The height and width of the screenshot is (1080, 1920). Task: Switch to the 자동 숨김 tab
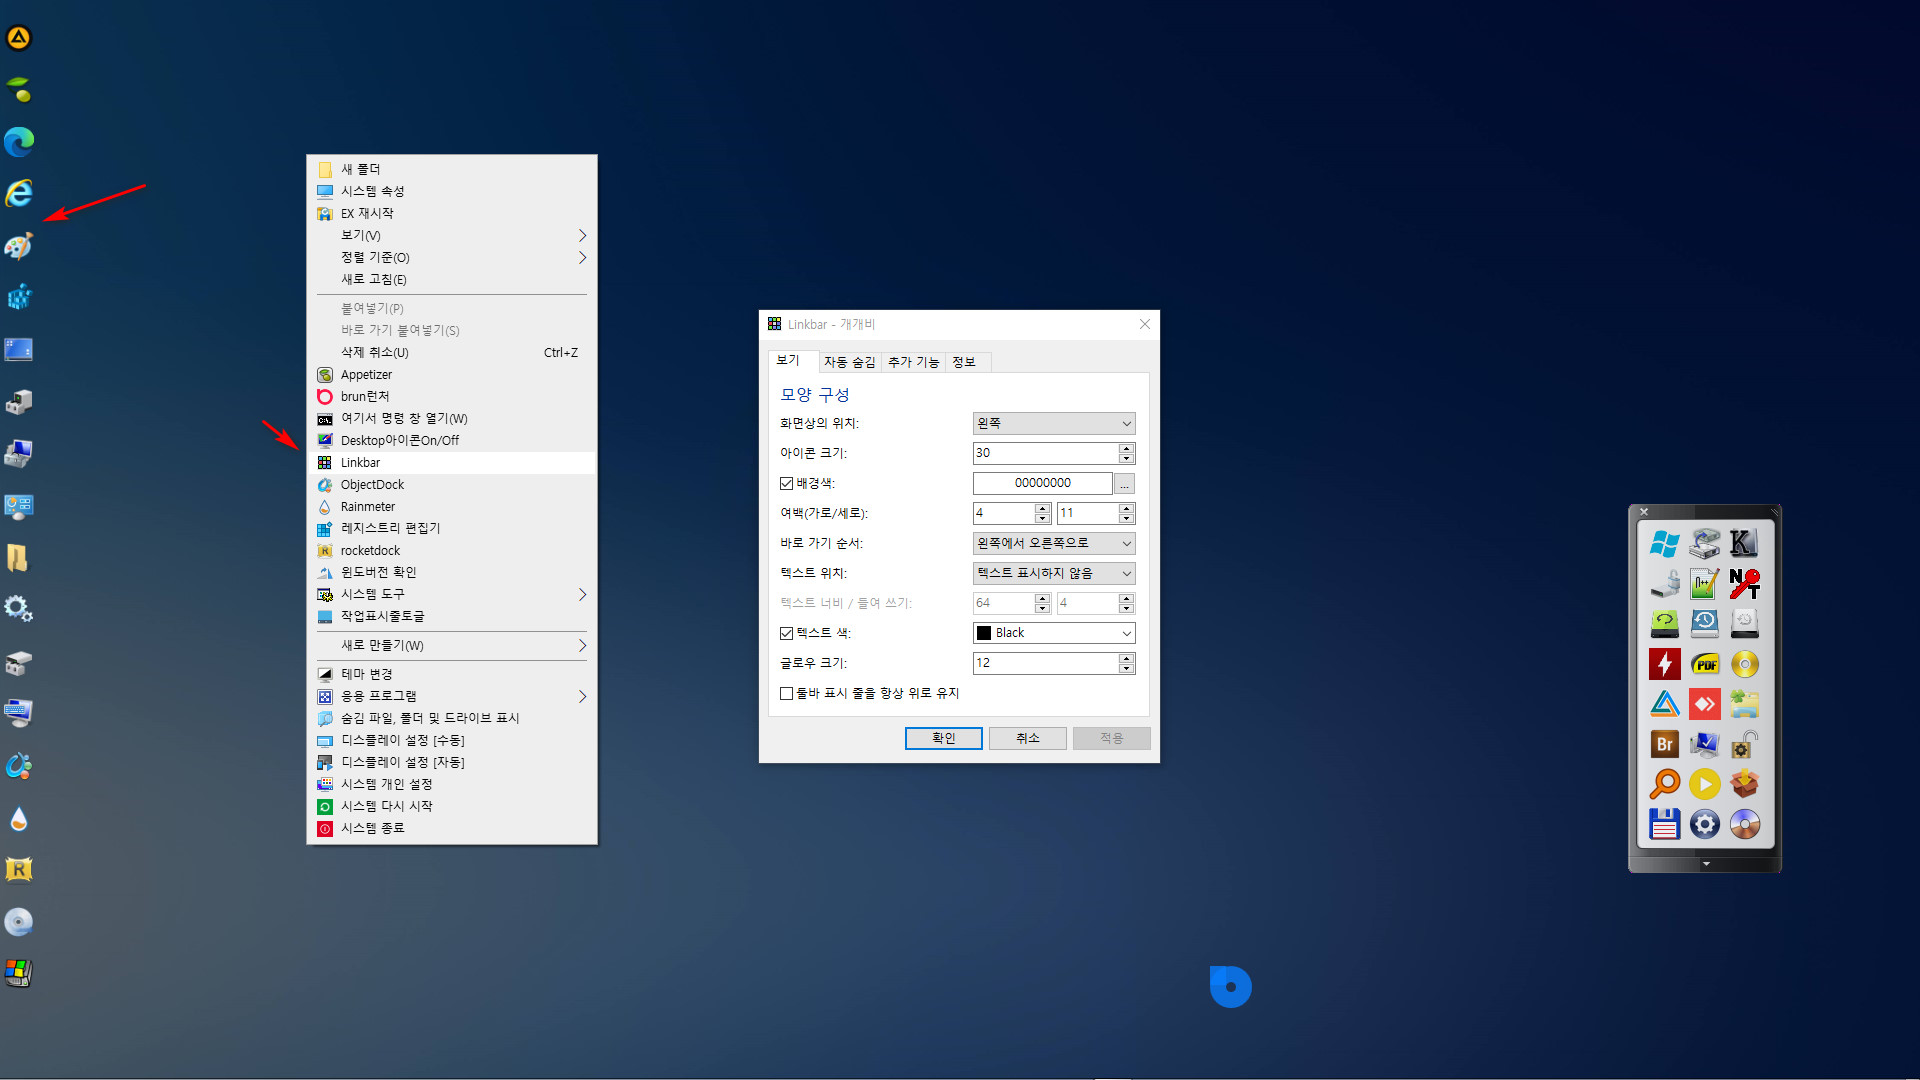[849, 362]
